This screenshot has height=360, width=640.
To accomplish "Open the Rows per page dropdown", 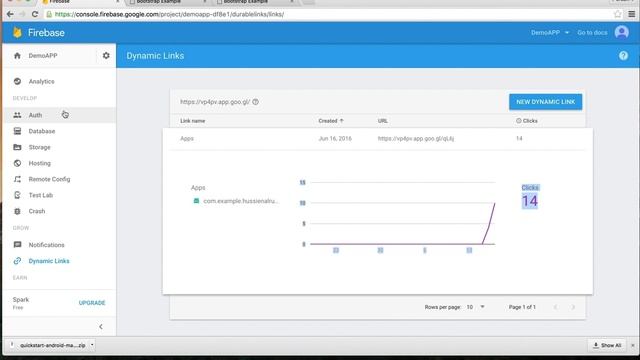I will [x=476, y=307].
